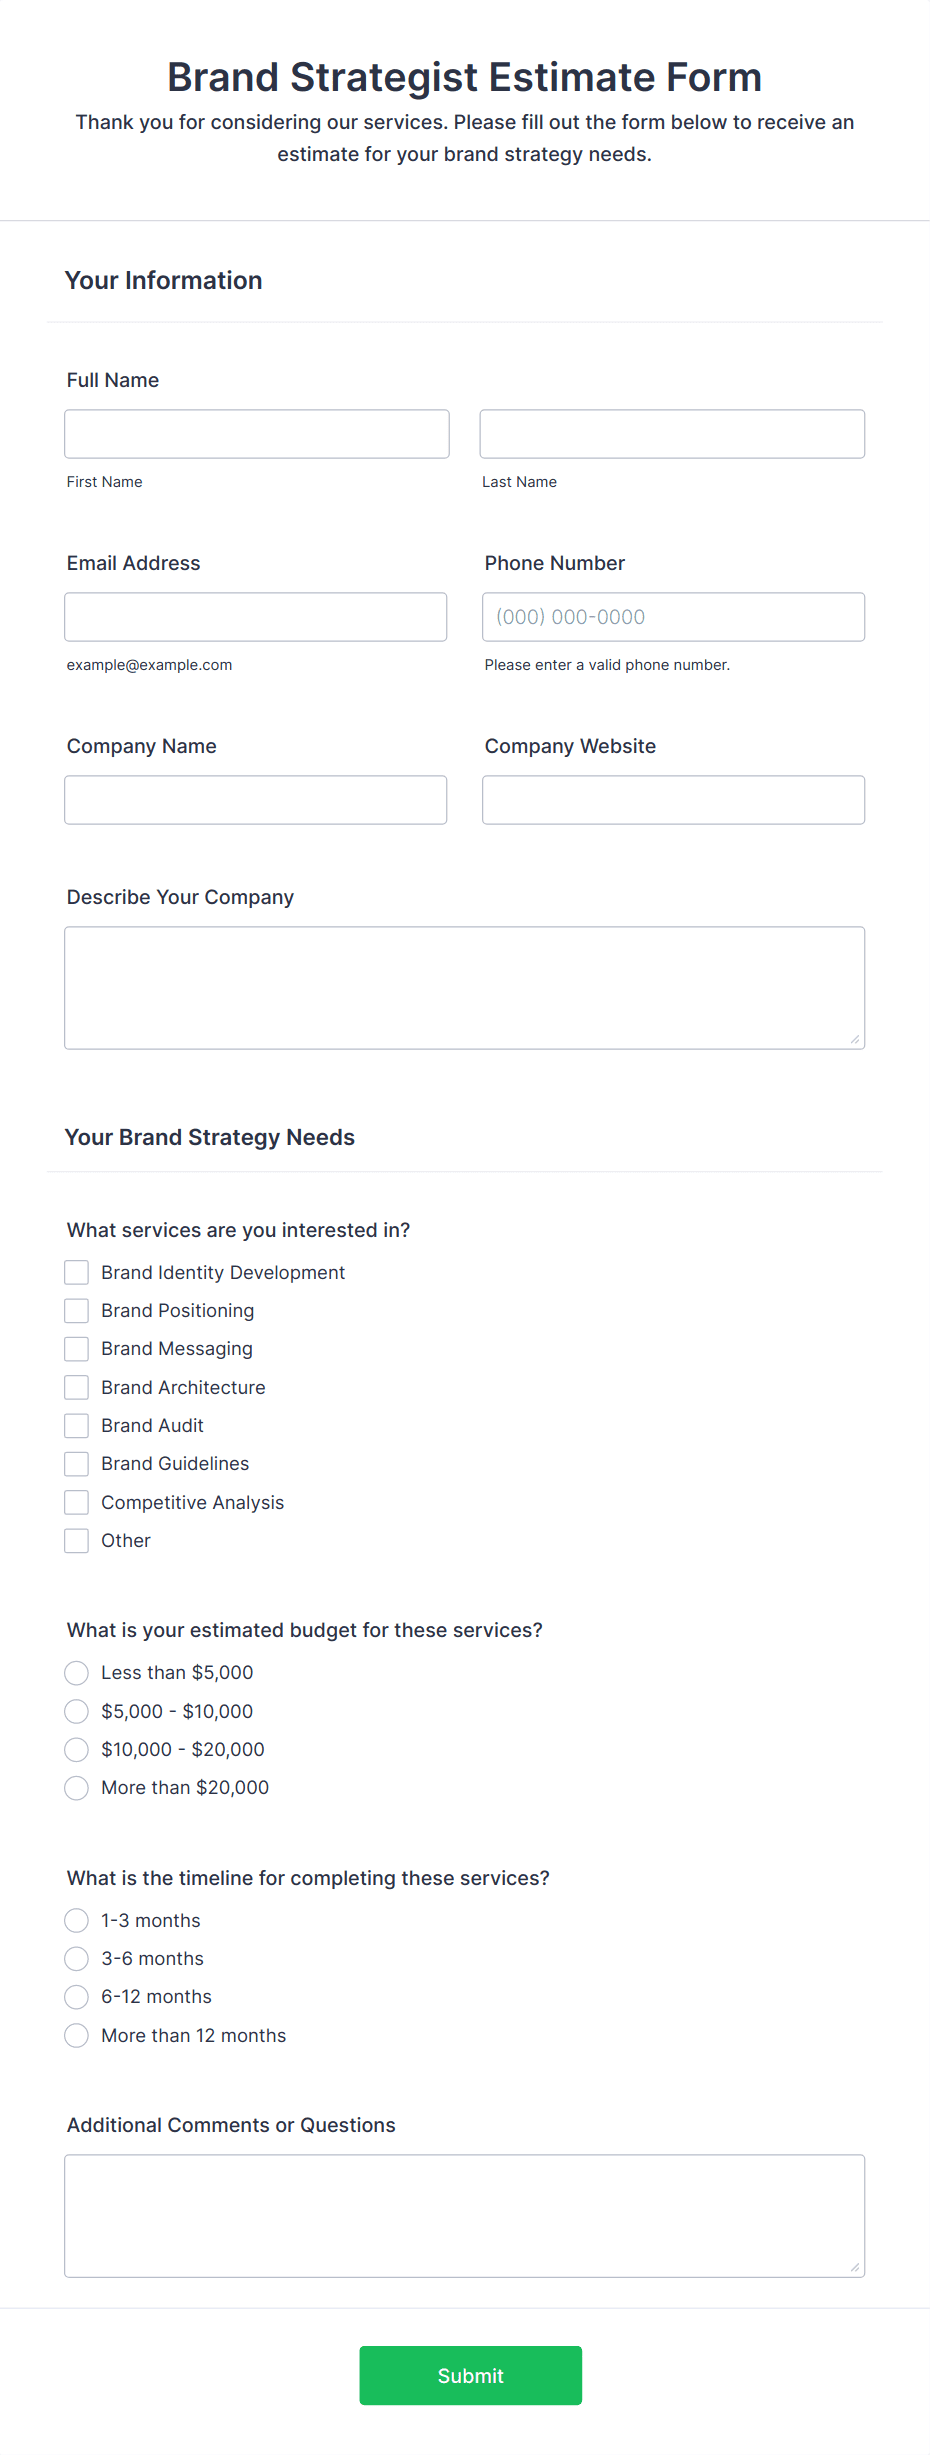Click the Last Name input field
The height and width of the screenshot is (2455, 930).
tap(672, 434)
